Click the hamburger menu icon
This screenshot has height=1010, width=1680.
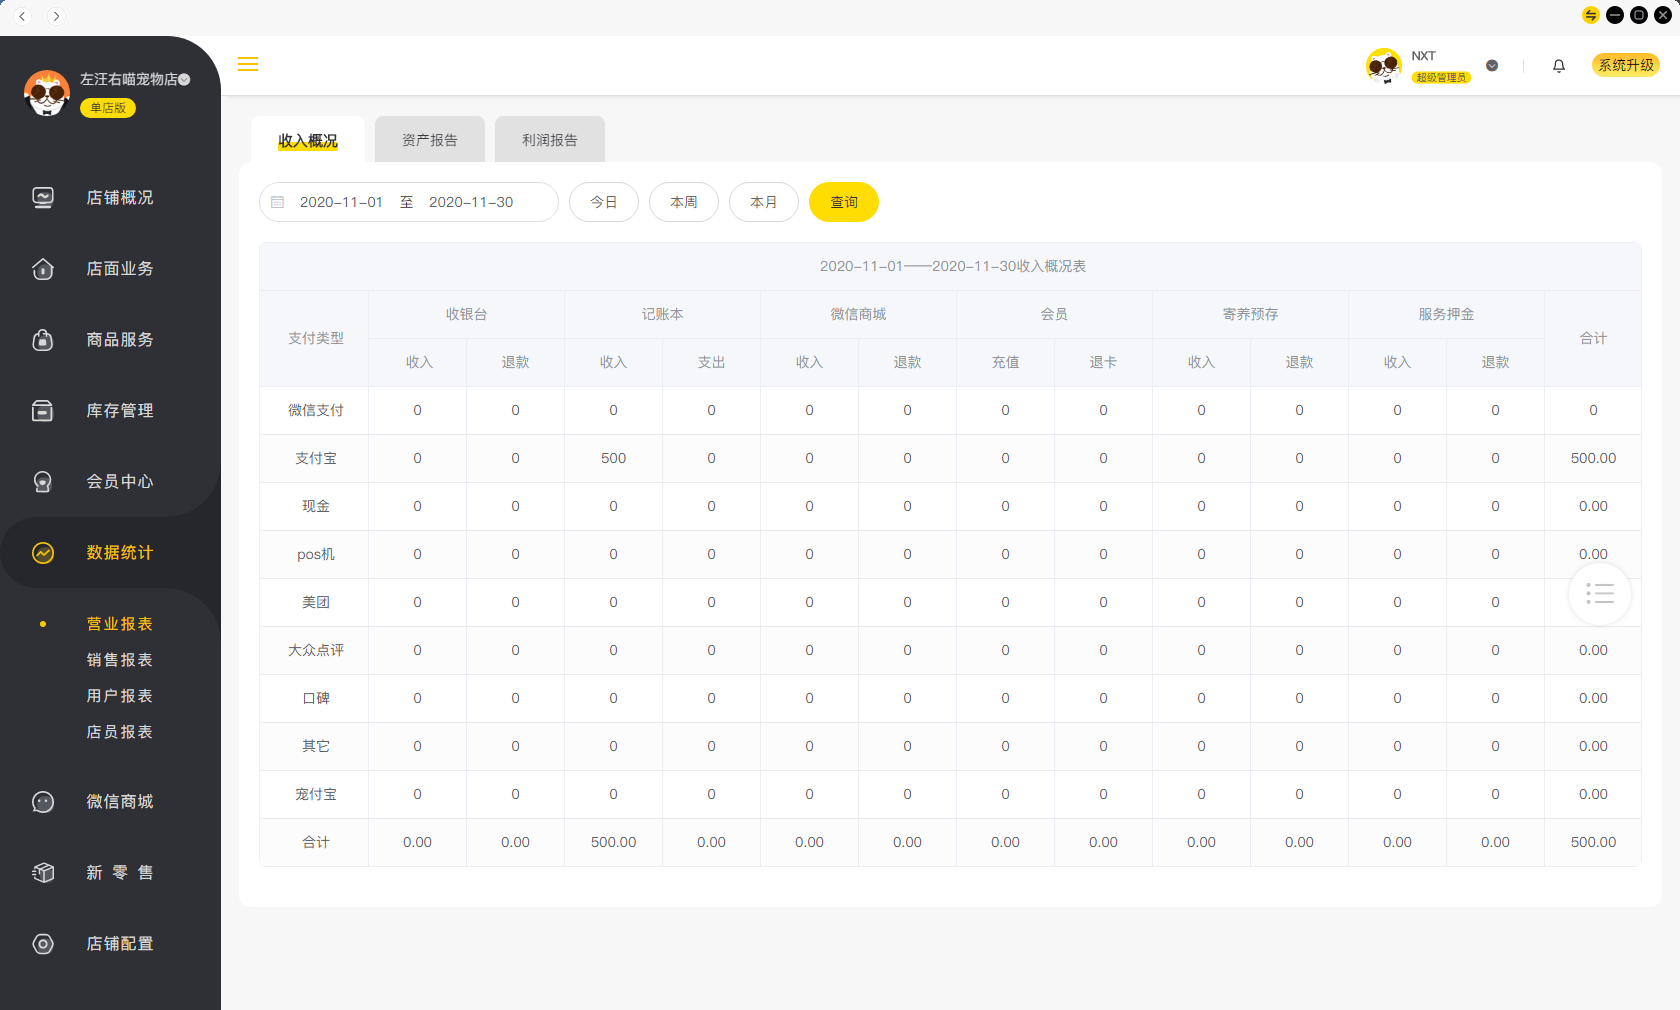point(248,64)
